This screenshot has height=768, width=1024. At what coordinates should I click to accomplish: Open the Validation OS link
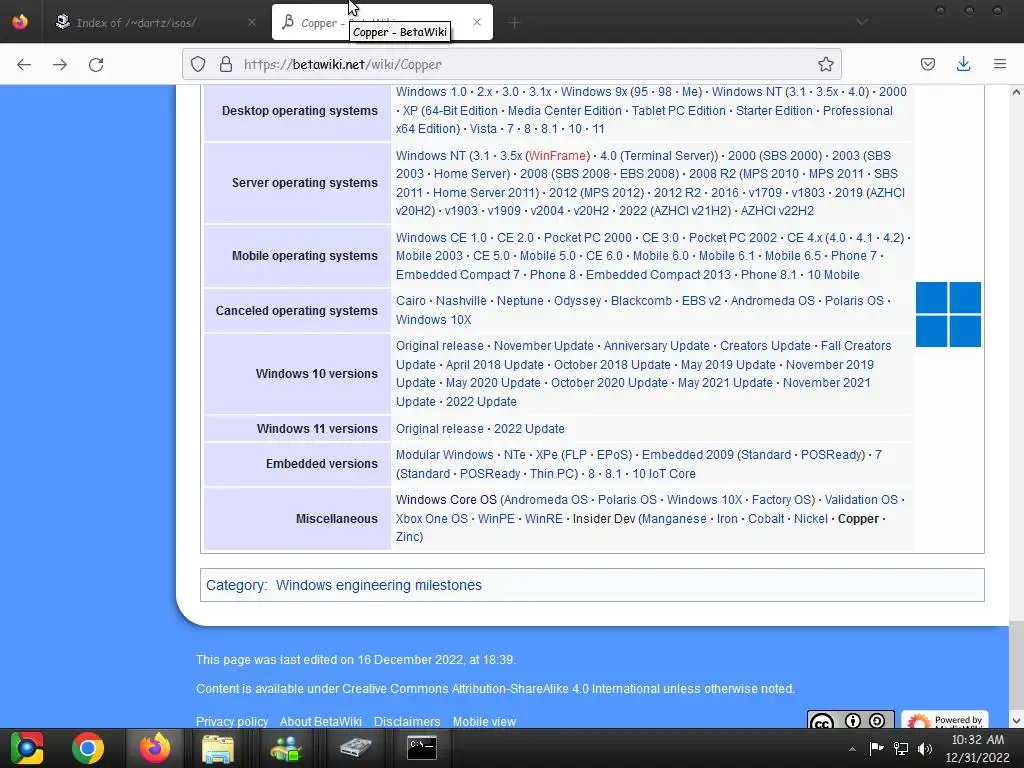click(861, 500)
